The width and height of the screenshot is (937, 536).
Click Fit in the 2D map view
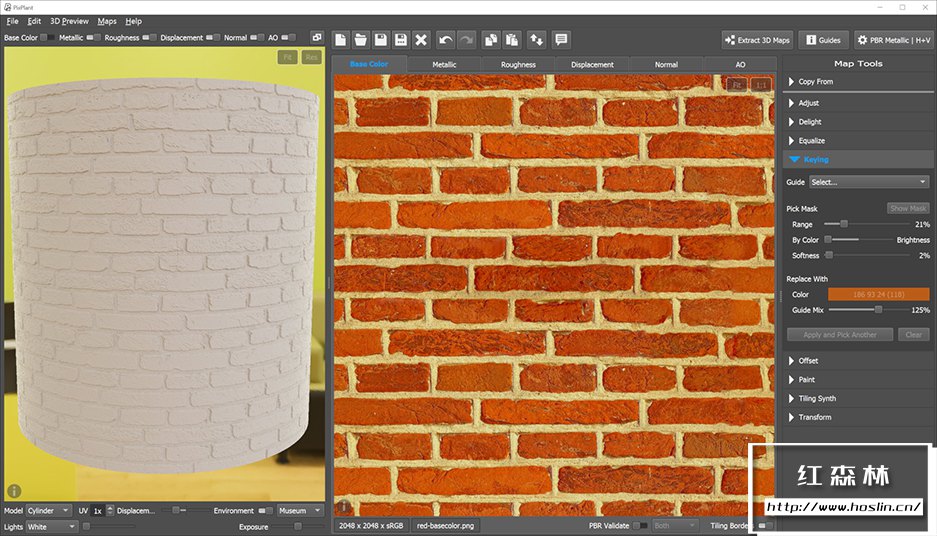tap(737, 85)
